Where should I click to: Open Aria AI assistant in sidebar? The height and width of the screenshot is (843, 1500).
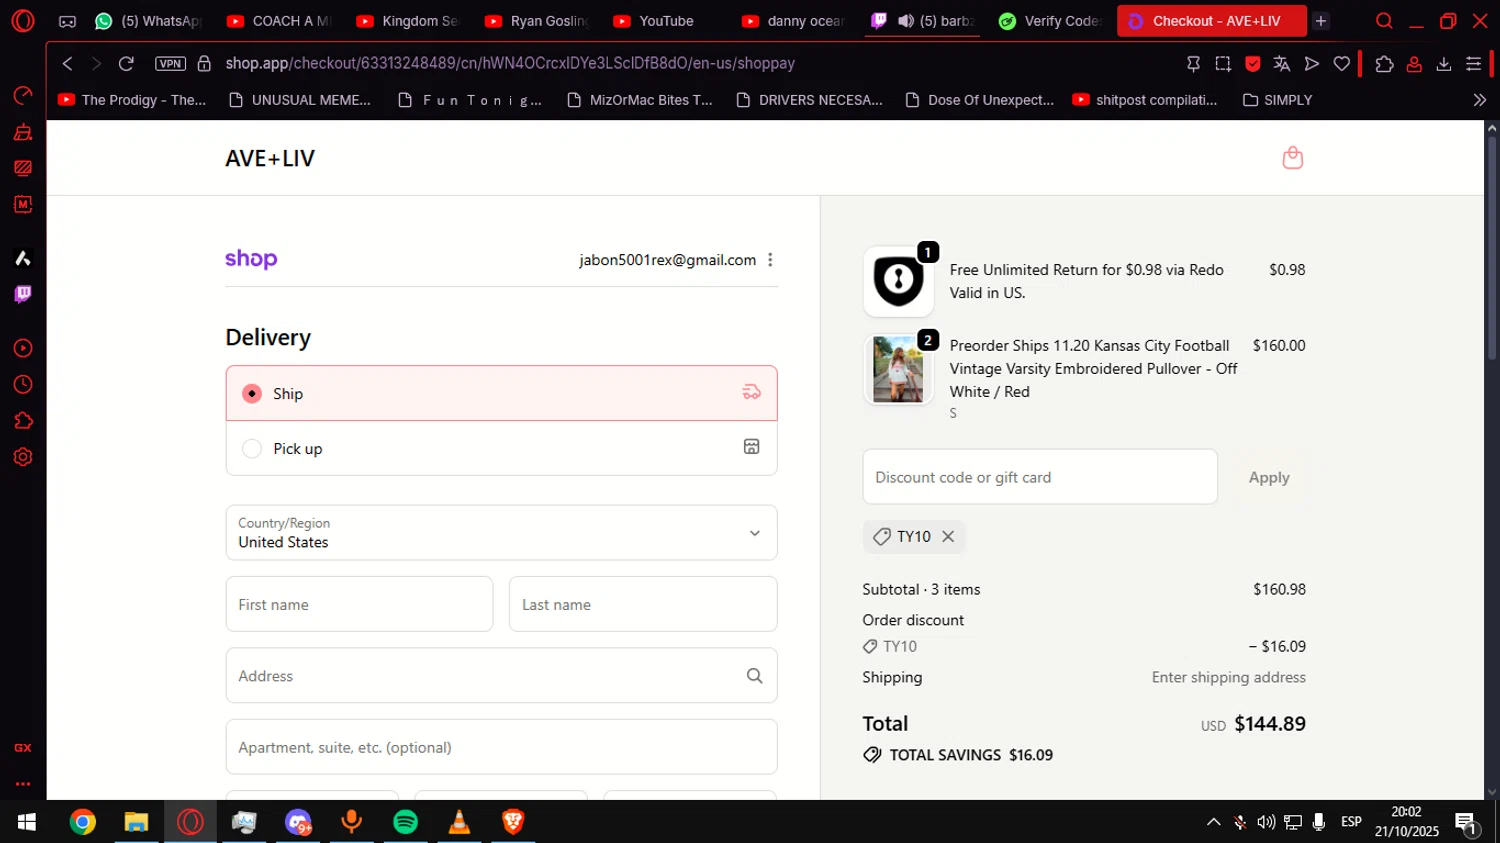coord(23,258)
